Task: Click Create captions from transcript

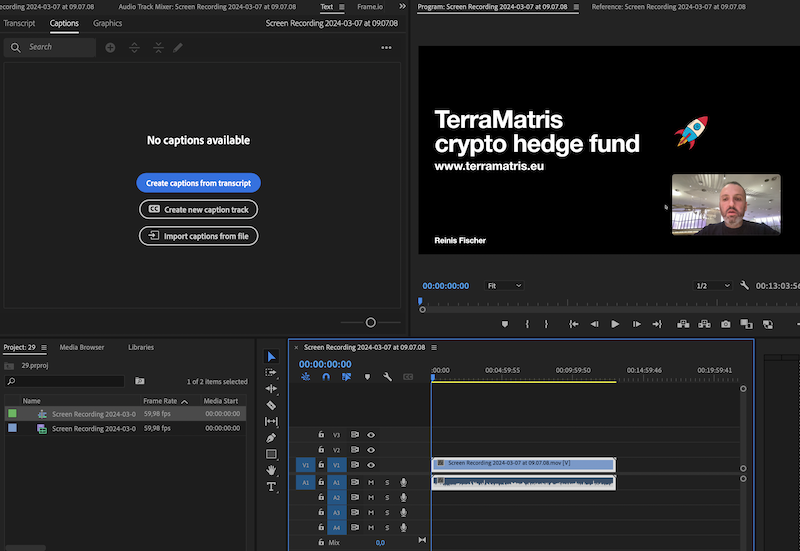Action: [x=198, y=183]
